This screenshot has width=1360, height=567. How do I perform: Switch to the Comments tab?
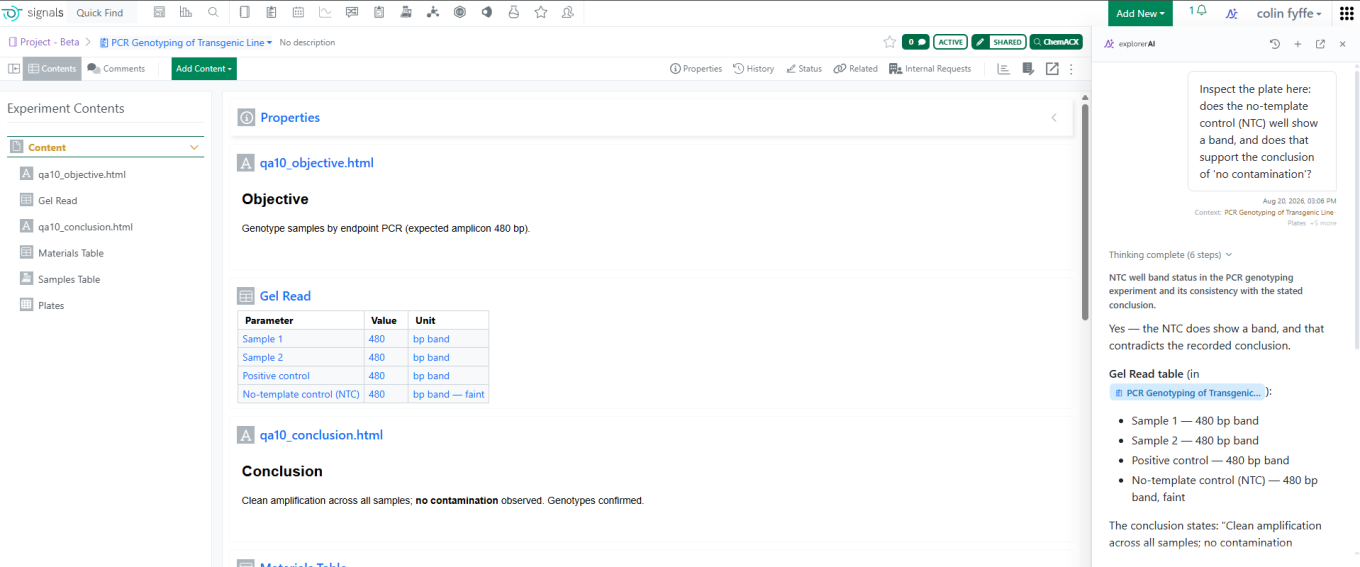tap(116, 69)
